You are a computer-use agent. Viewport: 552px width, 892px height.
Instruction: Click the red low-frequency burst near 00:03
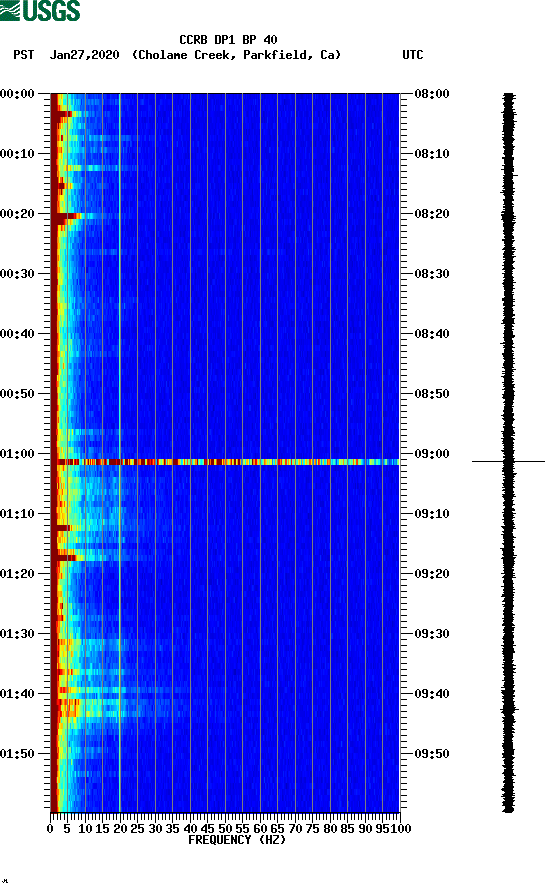tap(62, 114)
